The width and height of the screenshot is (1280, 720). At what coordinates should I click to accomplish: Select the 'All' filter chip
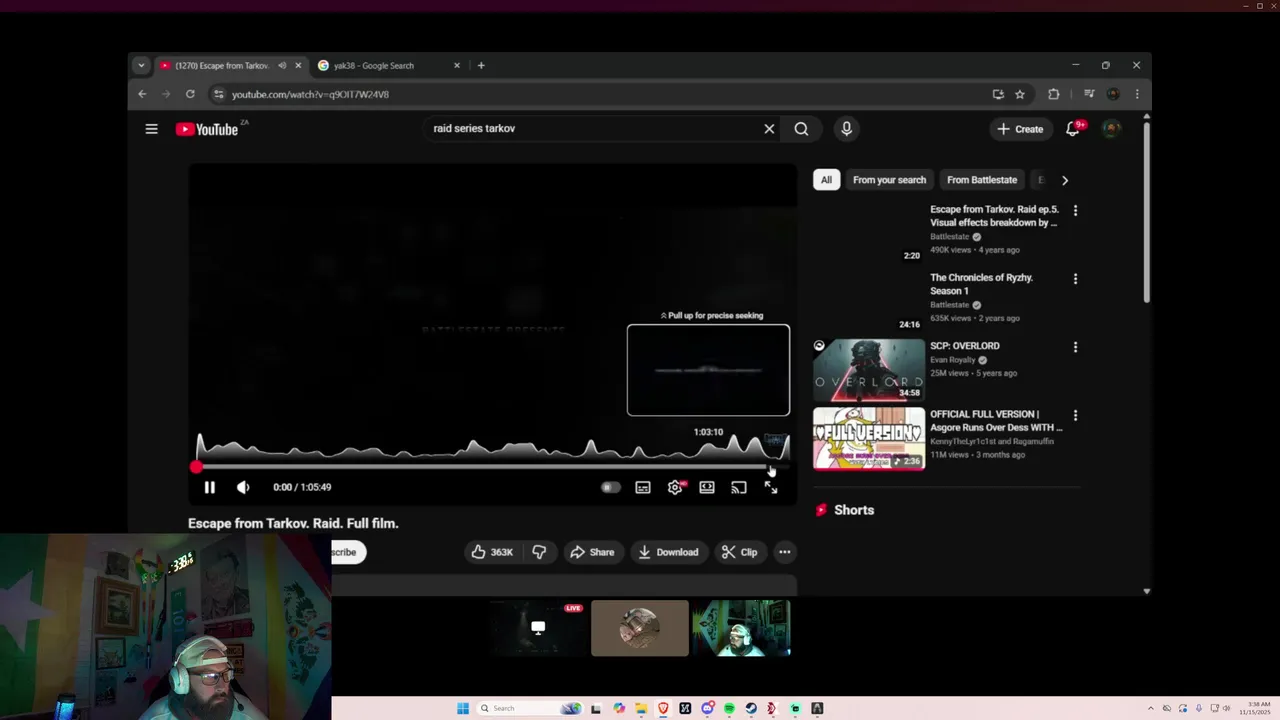pos(826,180)
